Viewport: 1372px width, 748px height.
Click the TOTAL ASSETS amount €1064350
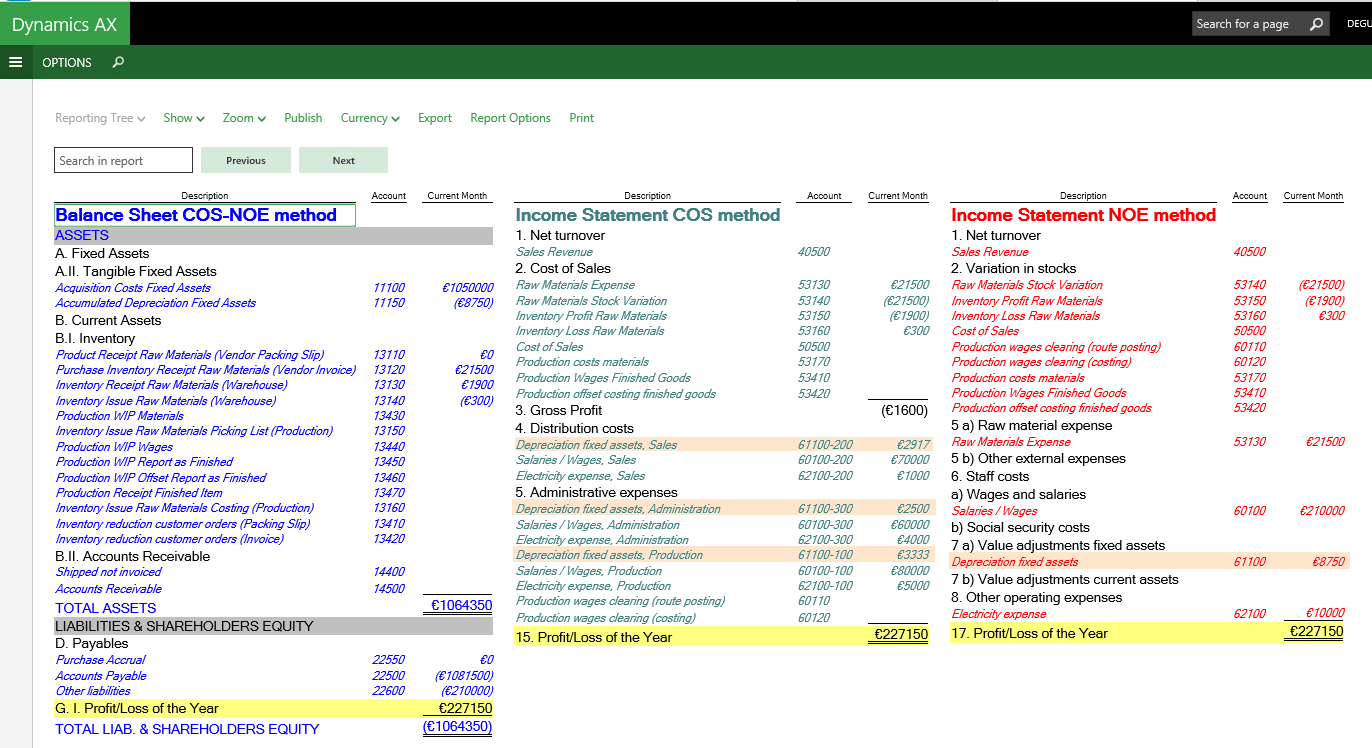pyautogui.click(x=460, y=606)
